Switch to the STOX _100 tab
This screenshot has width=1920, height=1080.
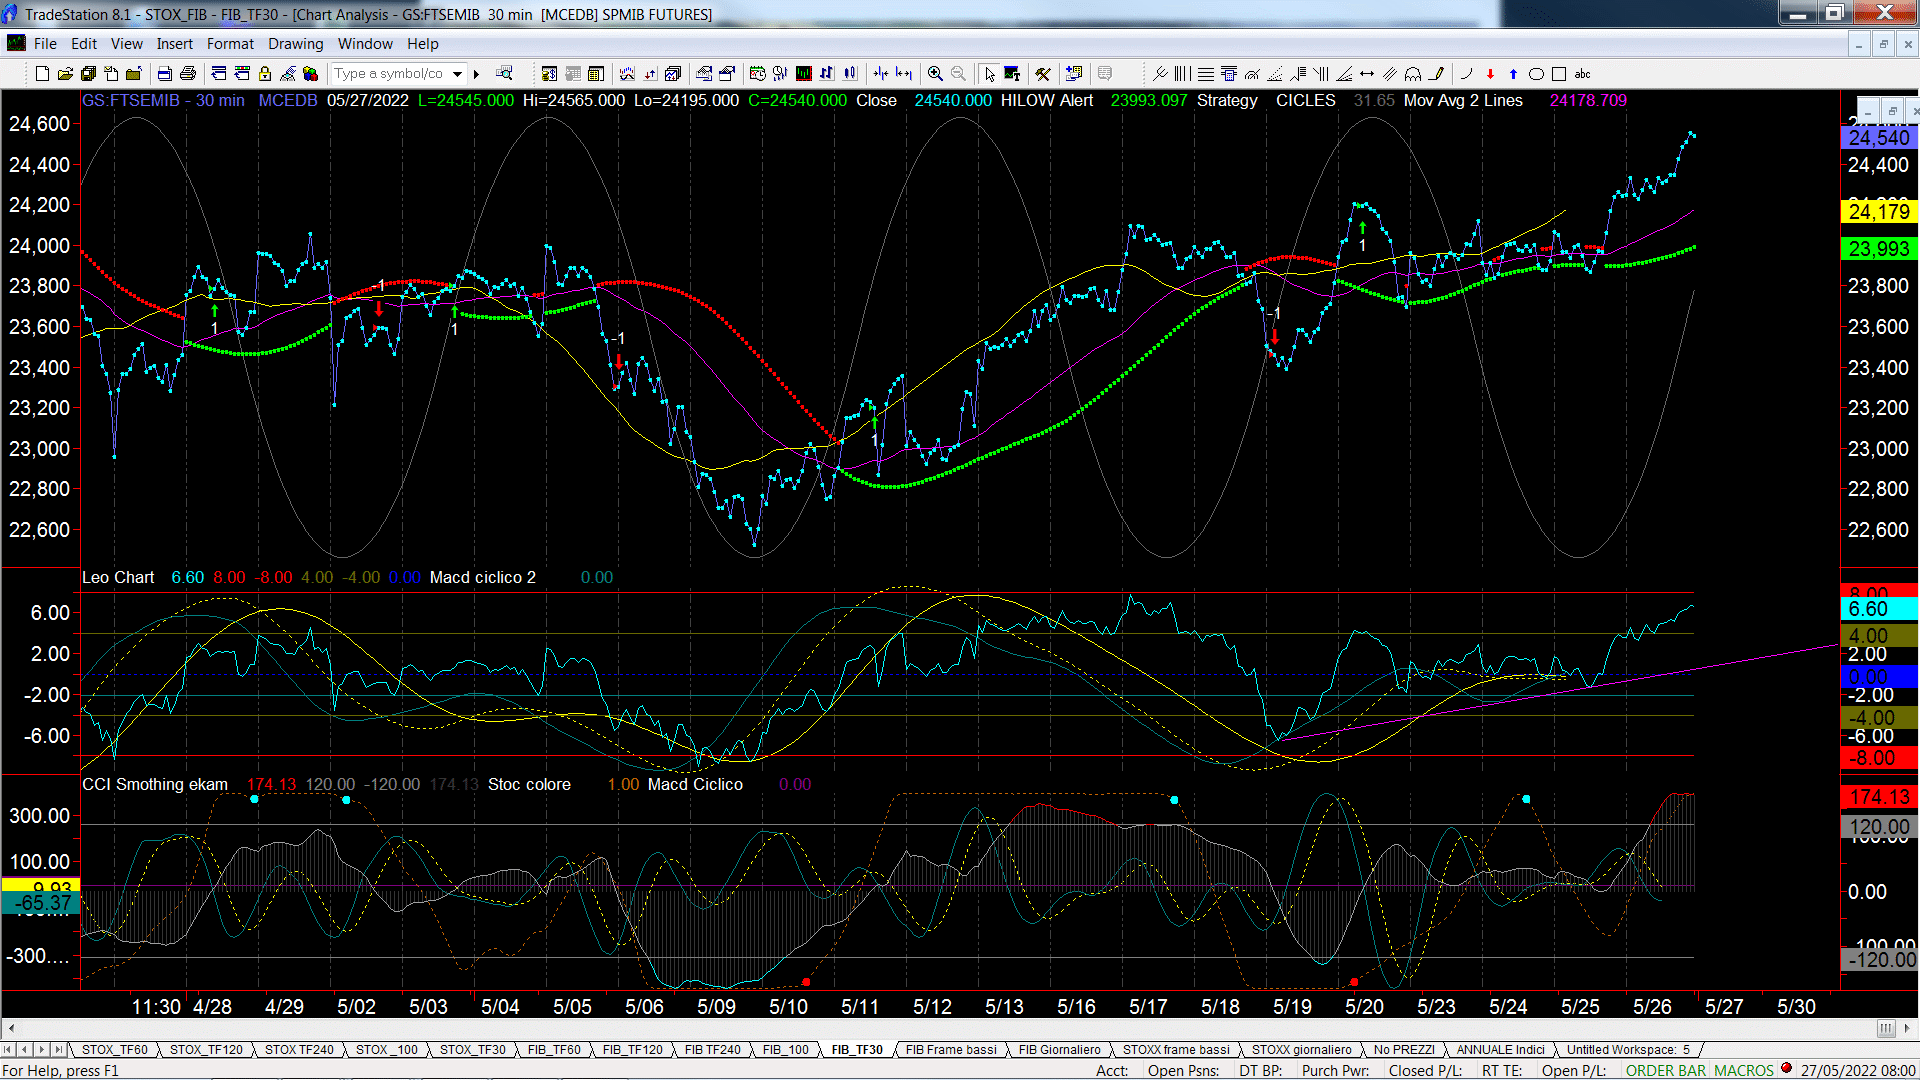[x=387, y=1049]
